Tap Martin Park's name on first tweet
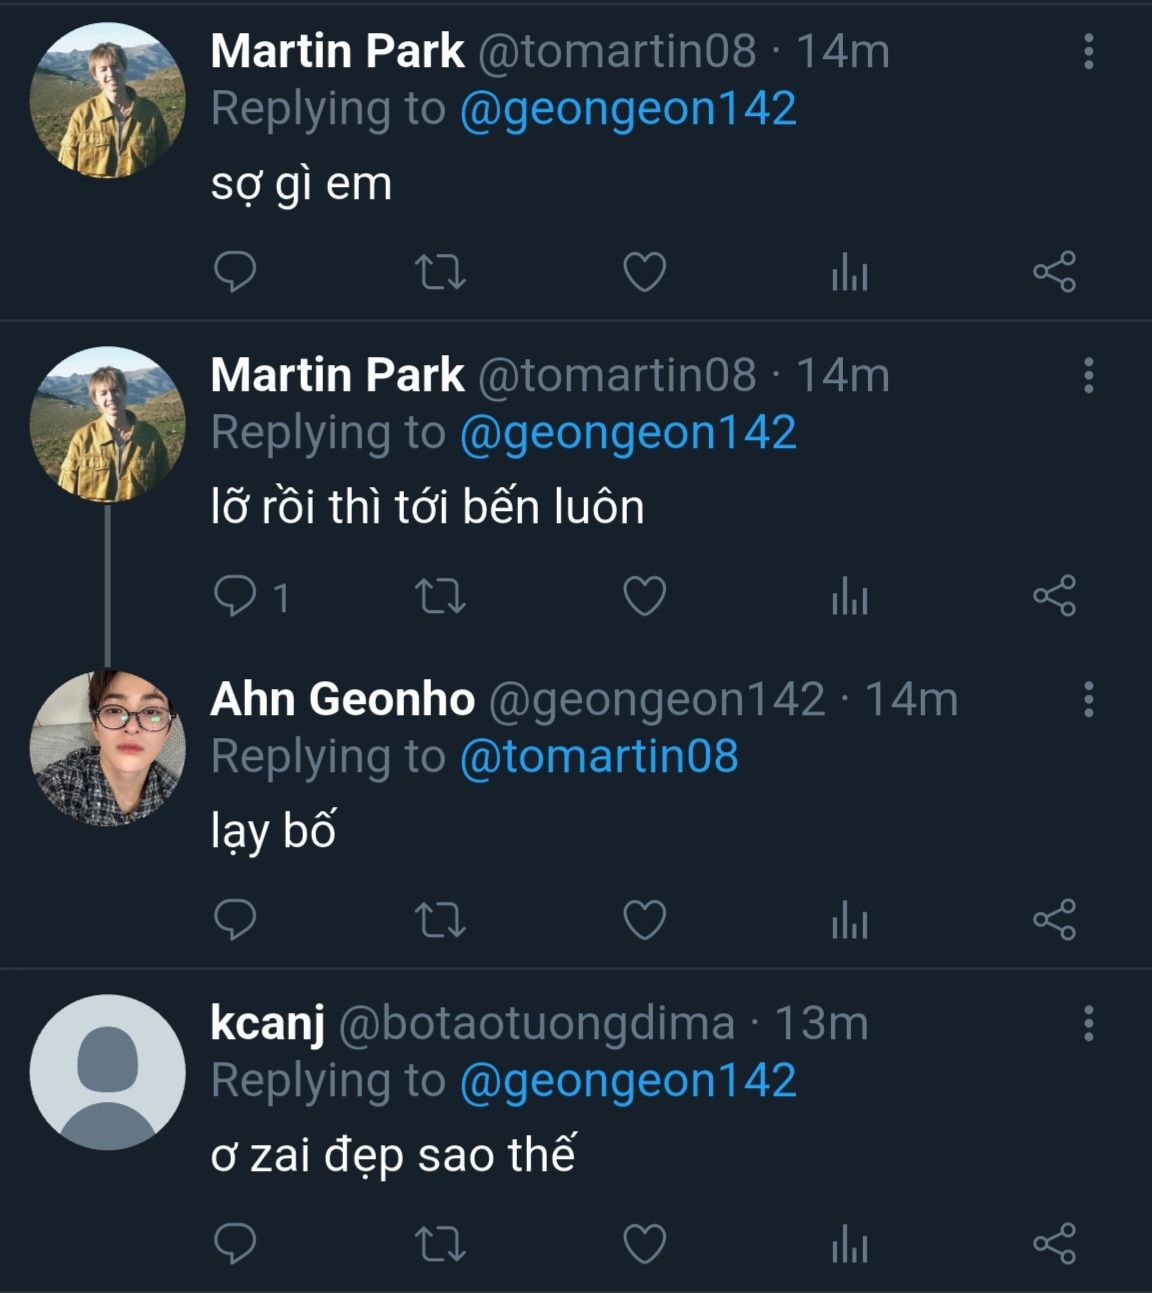 tap(338, 52)
